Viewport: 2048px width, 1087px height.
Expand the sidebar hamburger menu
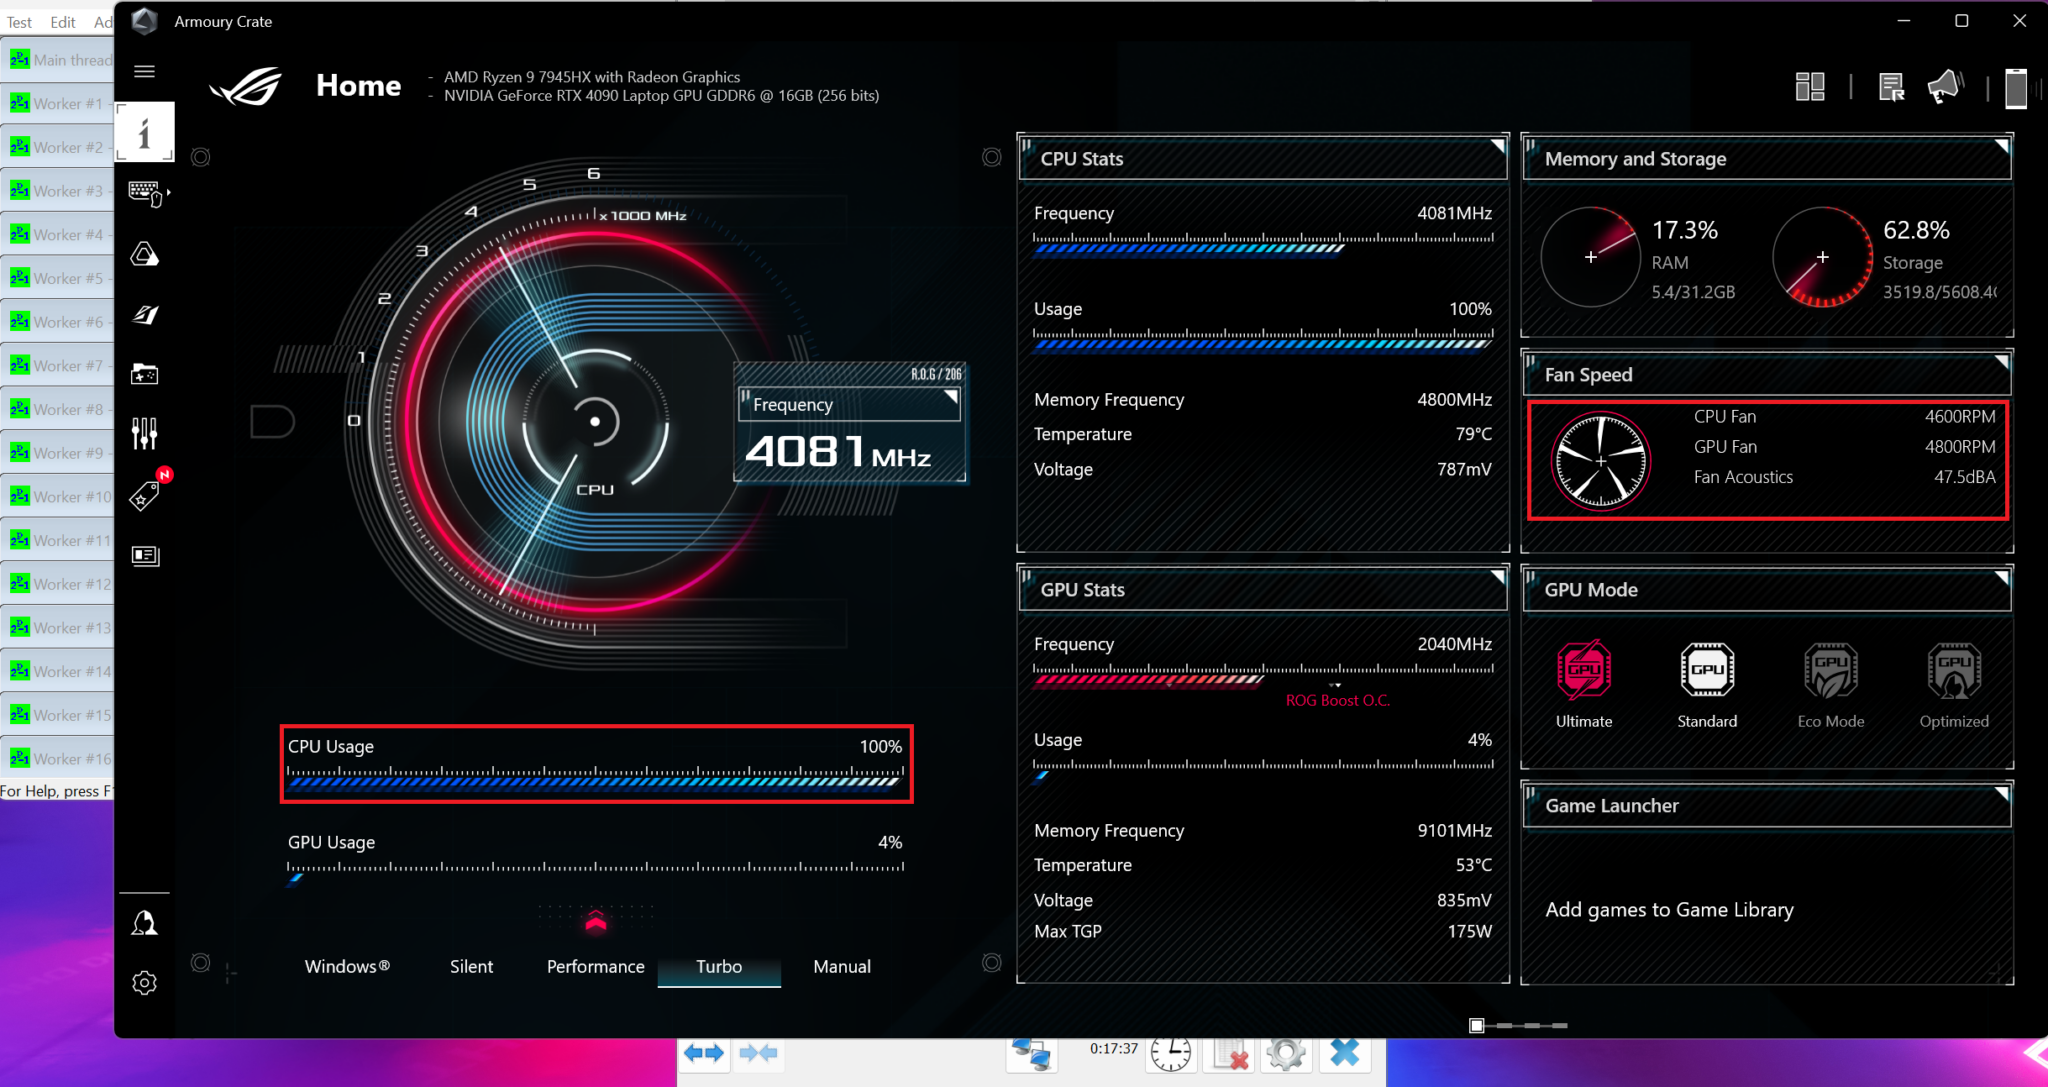144,71
